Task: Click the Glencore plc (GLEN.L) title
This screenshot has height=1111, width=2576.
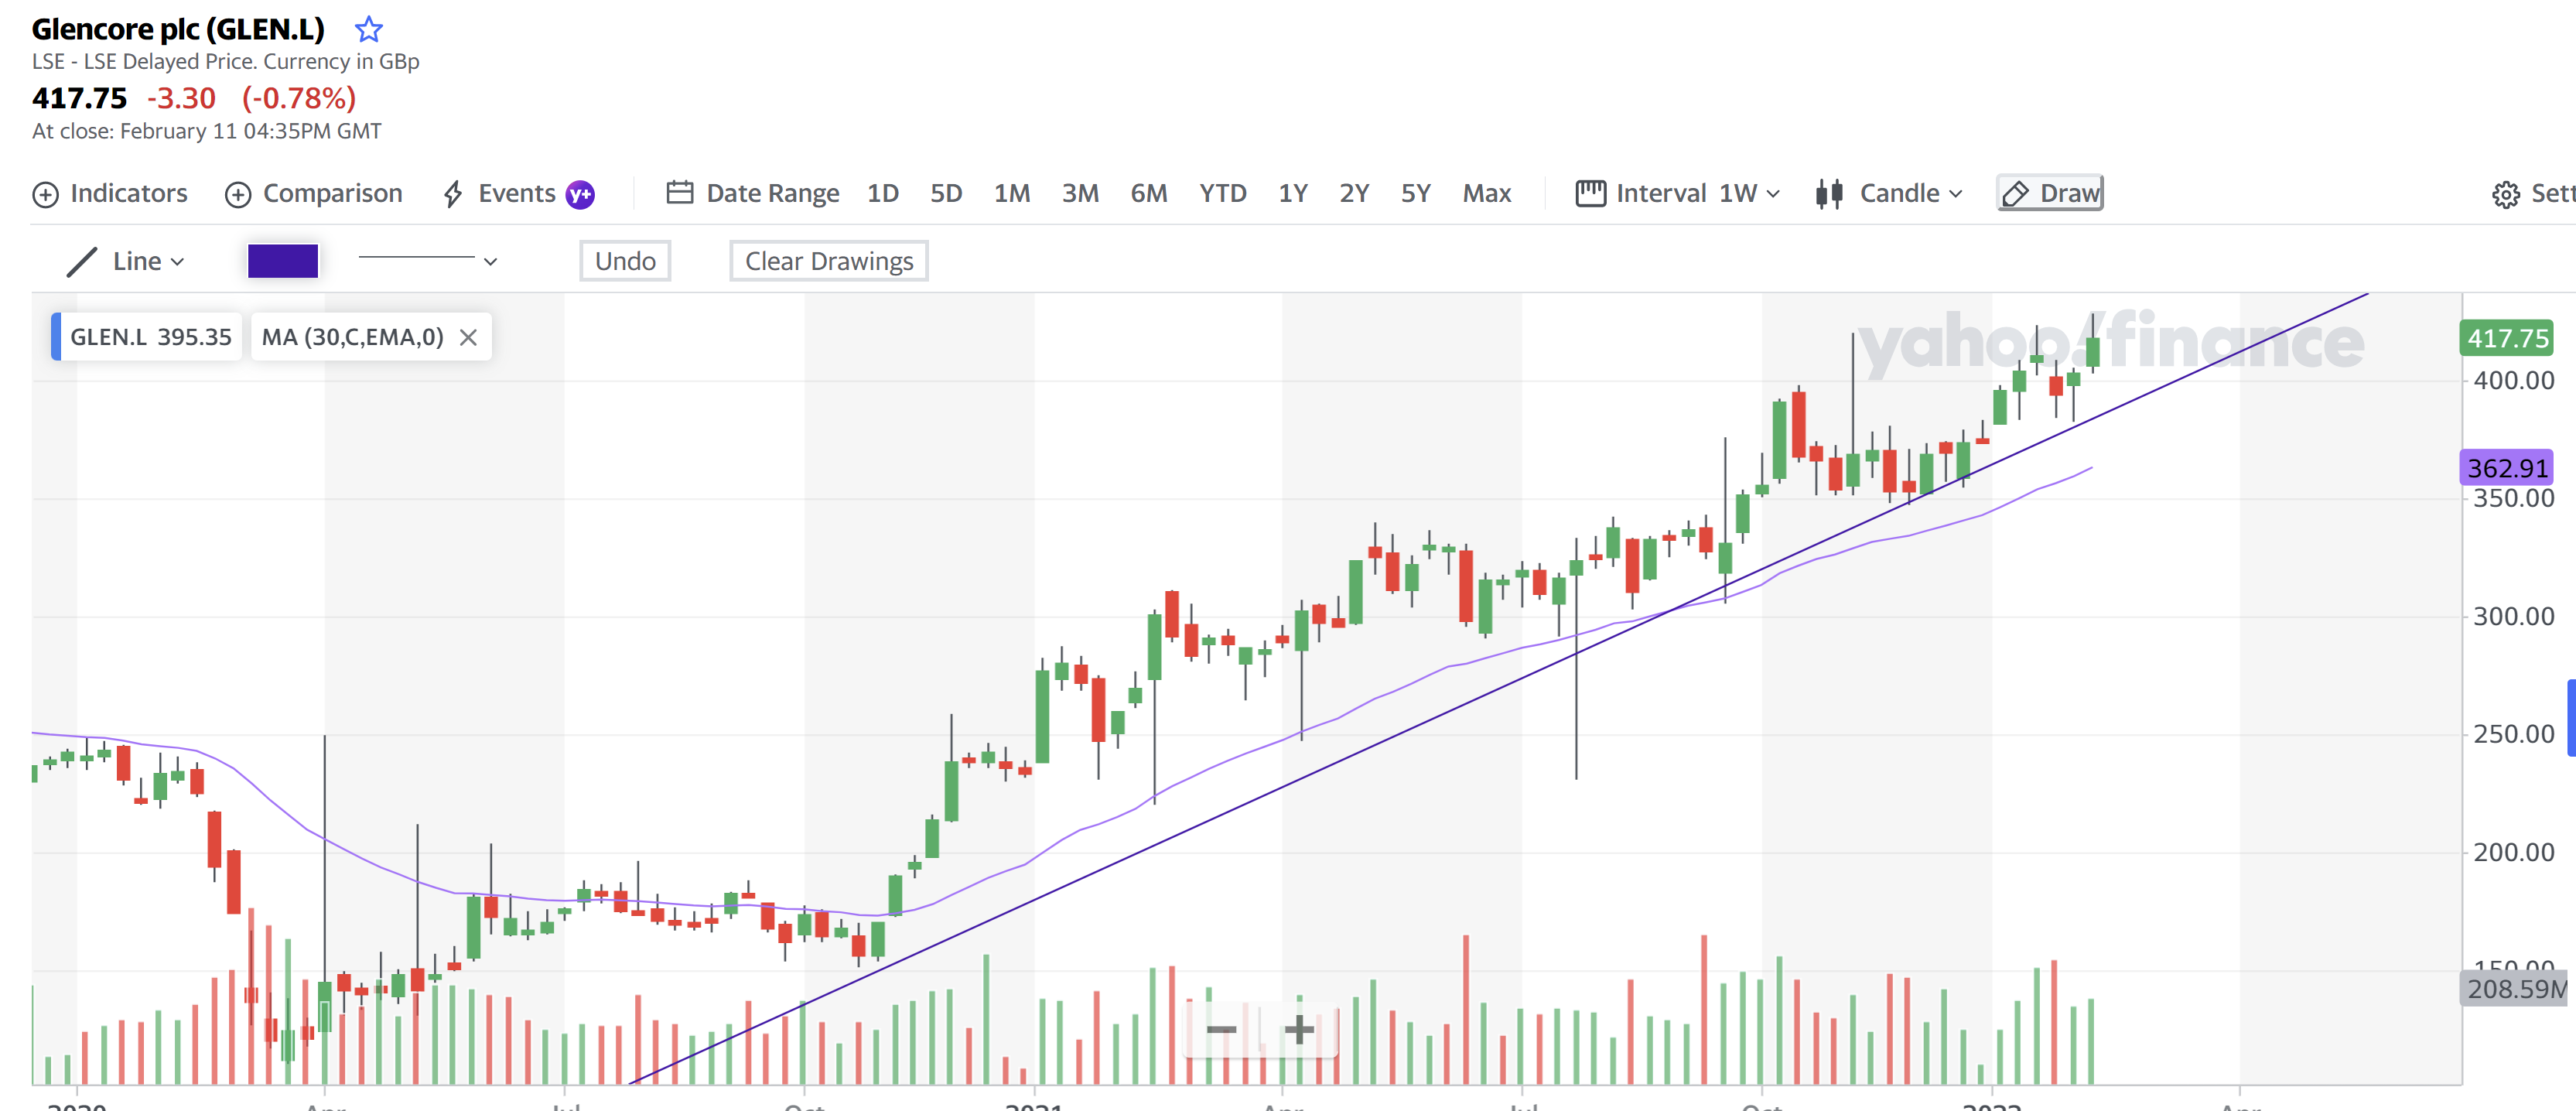Action: coord(178,29)
